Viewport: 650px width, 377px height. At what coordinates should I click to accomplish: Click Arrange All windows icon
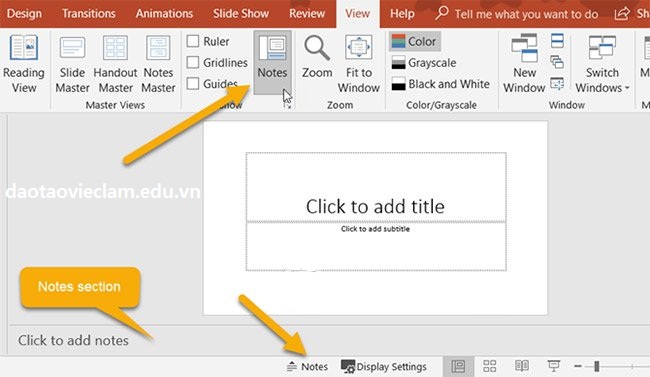click(557, 41)
